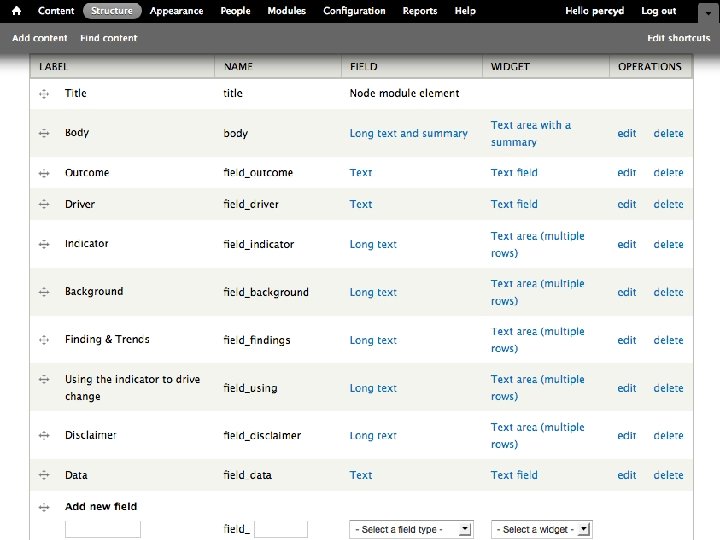This screenshot has height=540, width=720.
Task: Click the Hello percyd account link
Action: 595,11
